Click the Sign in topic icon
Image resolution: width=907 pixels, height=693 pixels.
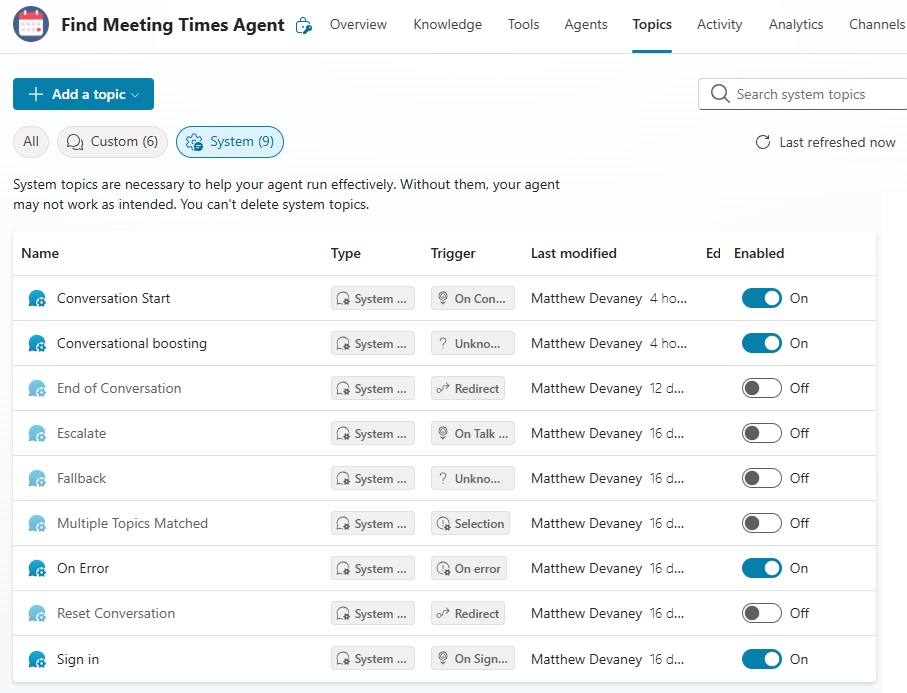click(x=37, y=659)
